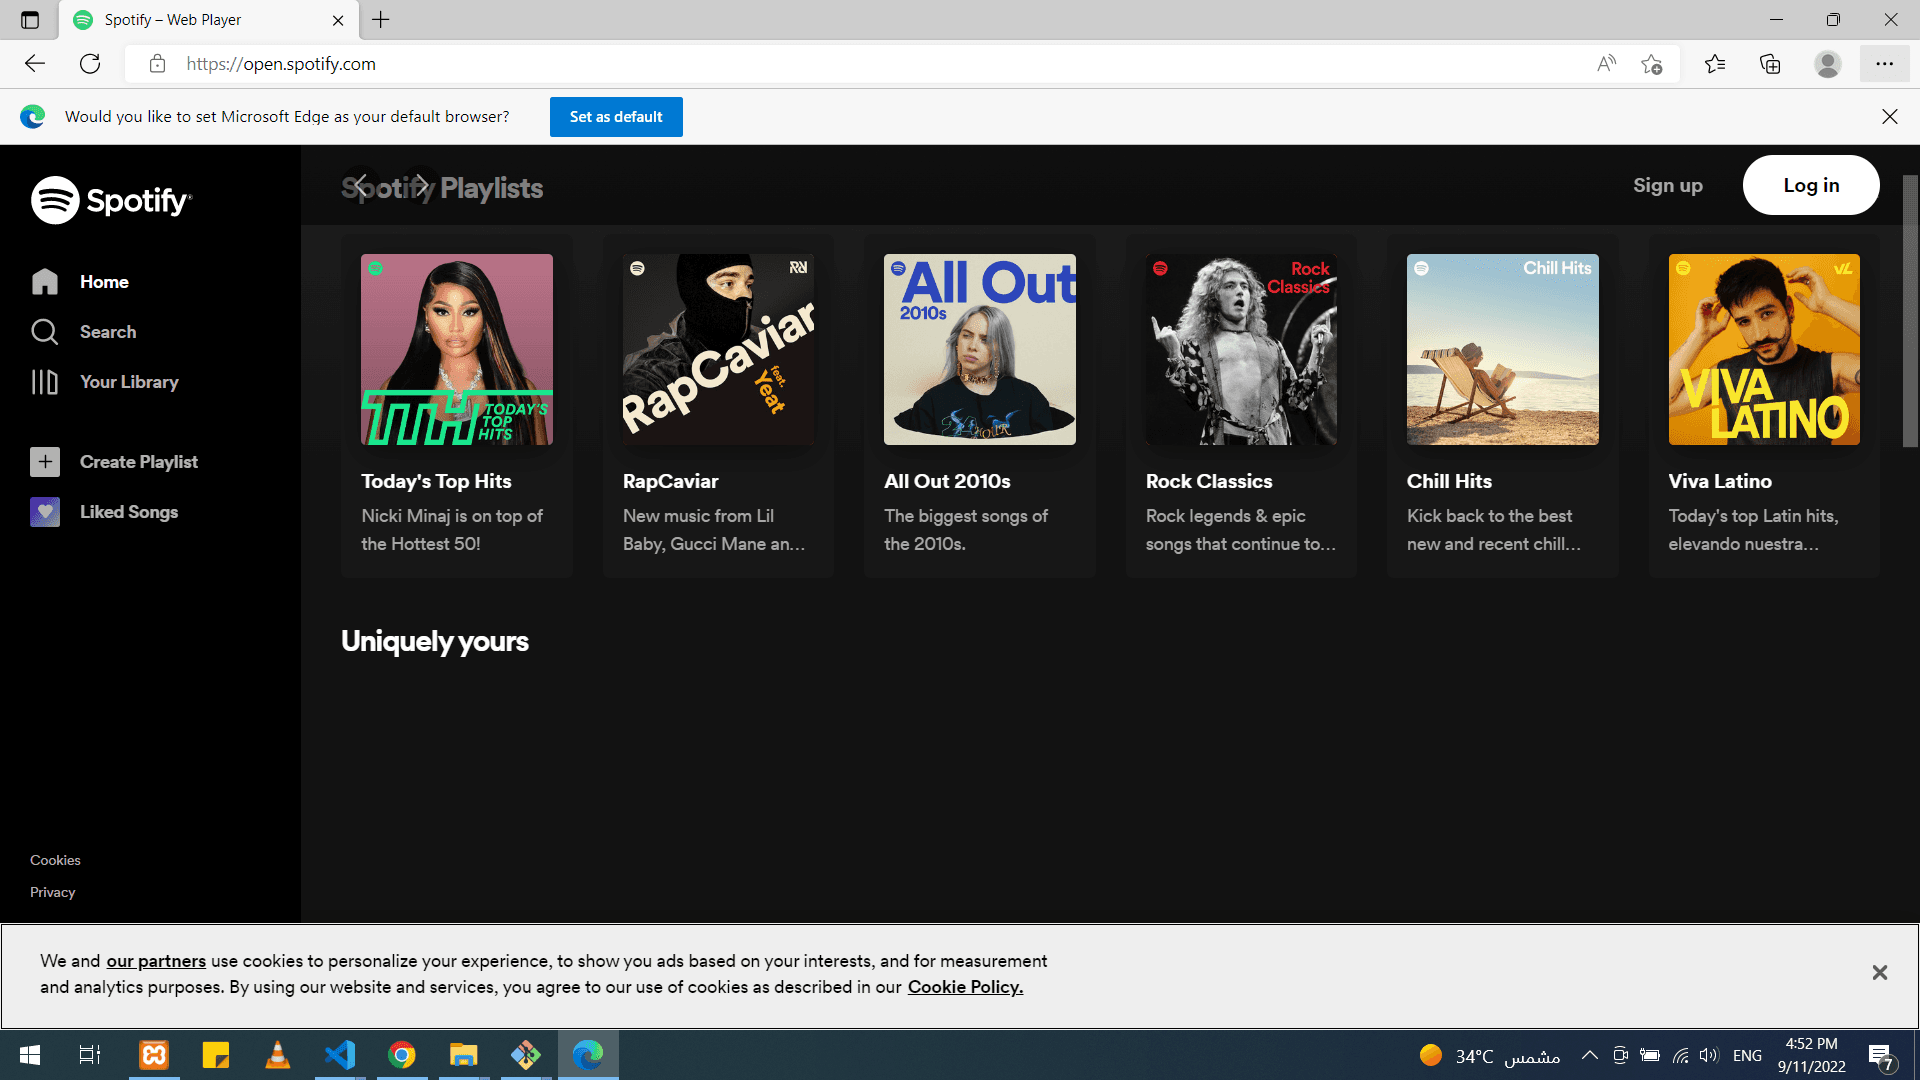1920x1080 pixels.
Task: Open Chill Hits playlist cover
Action: point(1503,349)
